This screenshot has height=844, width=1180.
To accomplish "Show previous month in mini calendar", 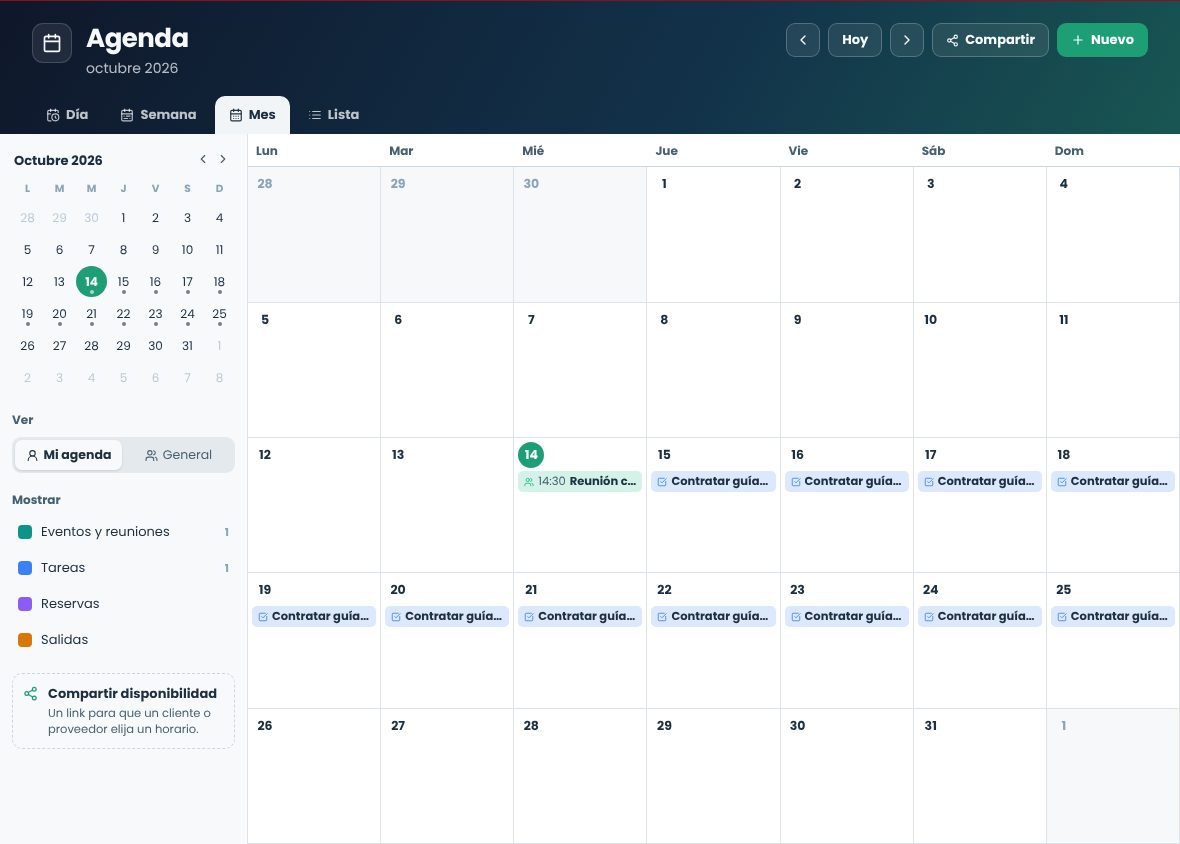I will [x=203, y=159].
